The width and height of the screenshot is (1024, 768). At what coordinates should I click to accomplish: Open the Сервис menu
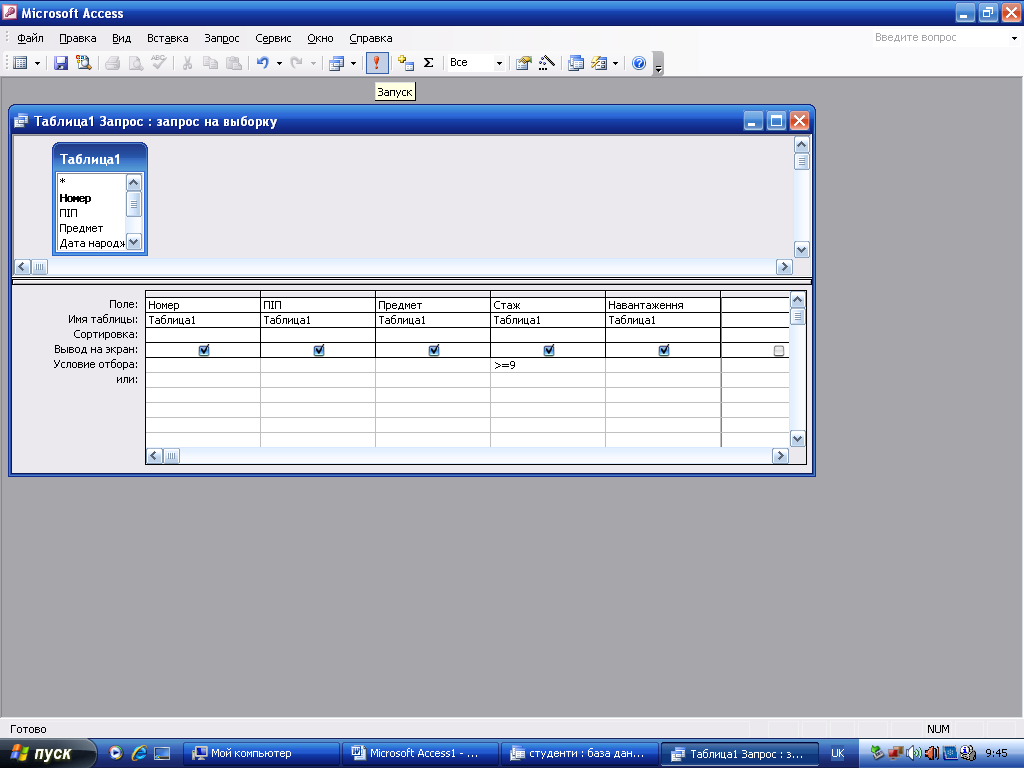tap(273, 38)
